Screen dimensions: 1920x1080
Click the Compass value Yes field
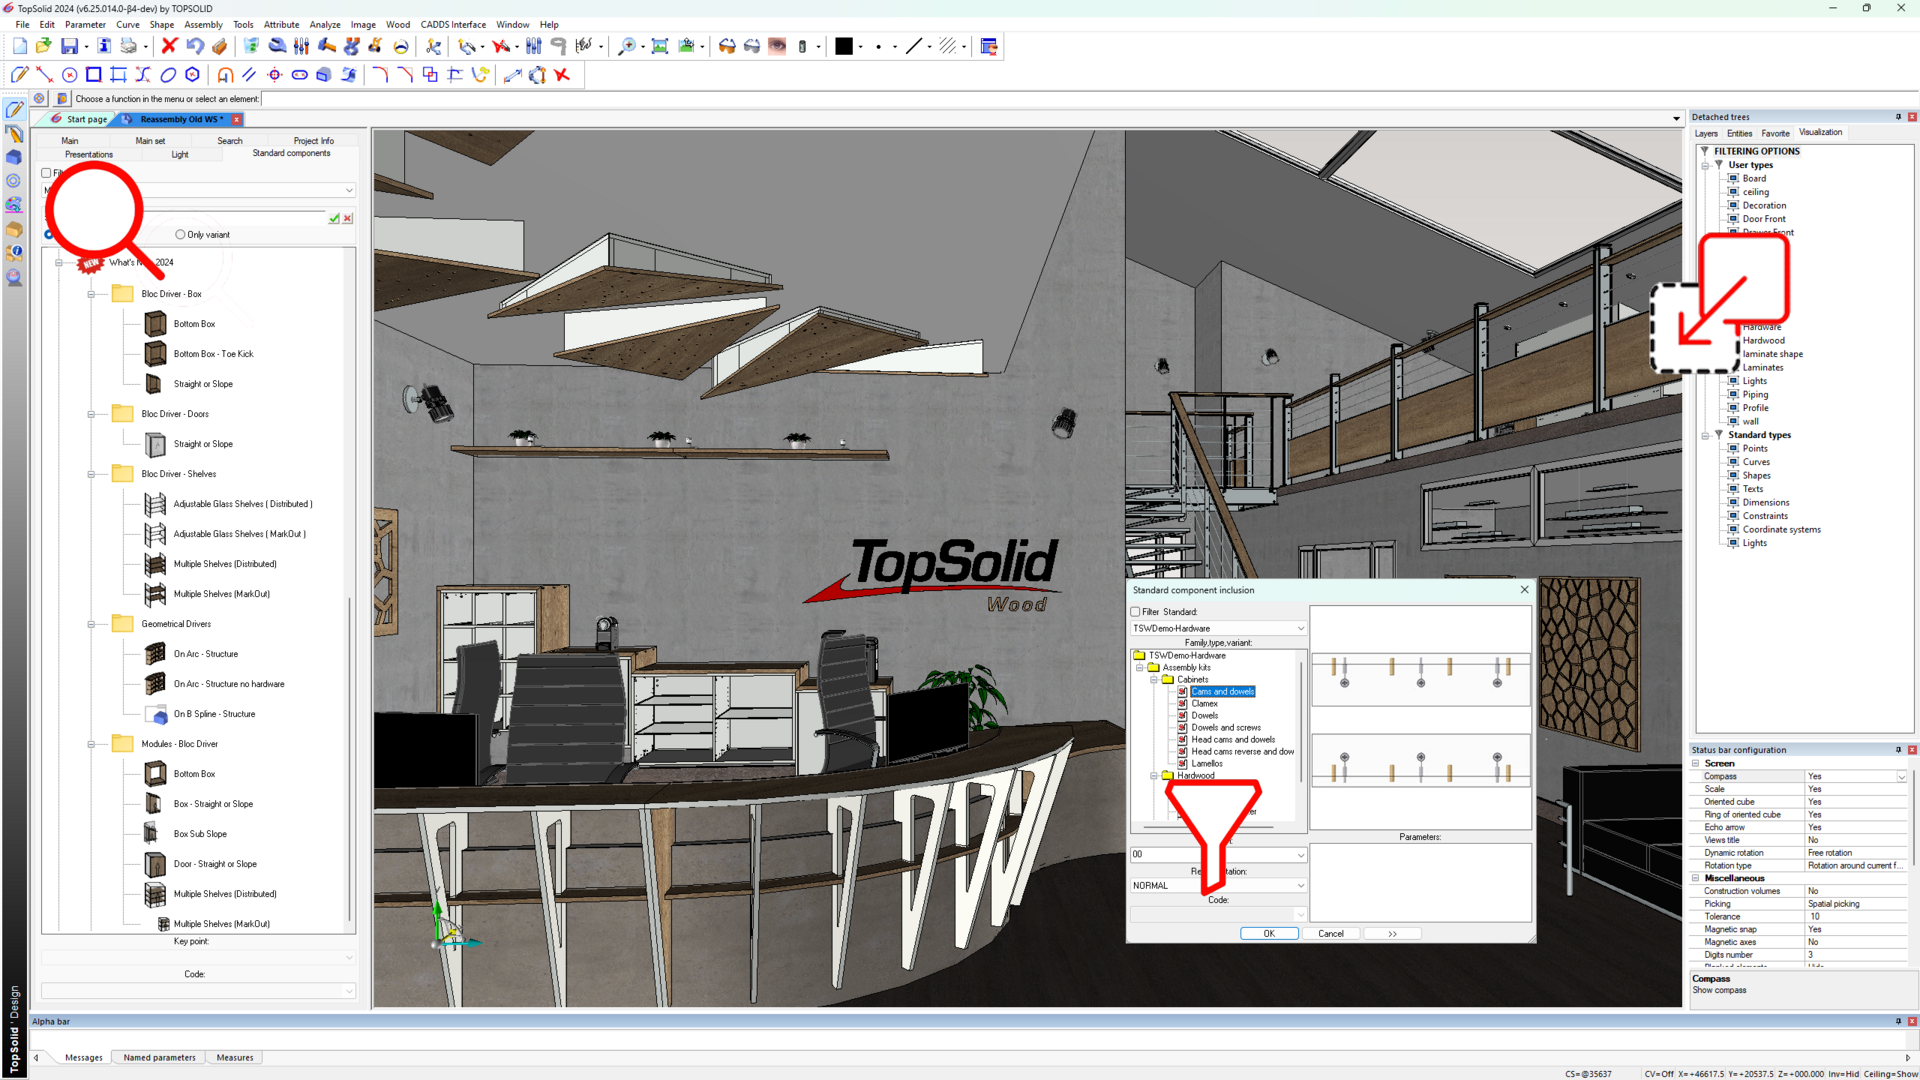(x=1857, y=776)
